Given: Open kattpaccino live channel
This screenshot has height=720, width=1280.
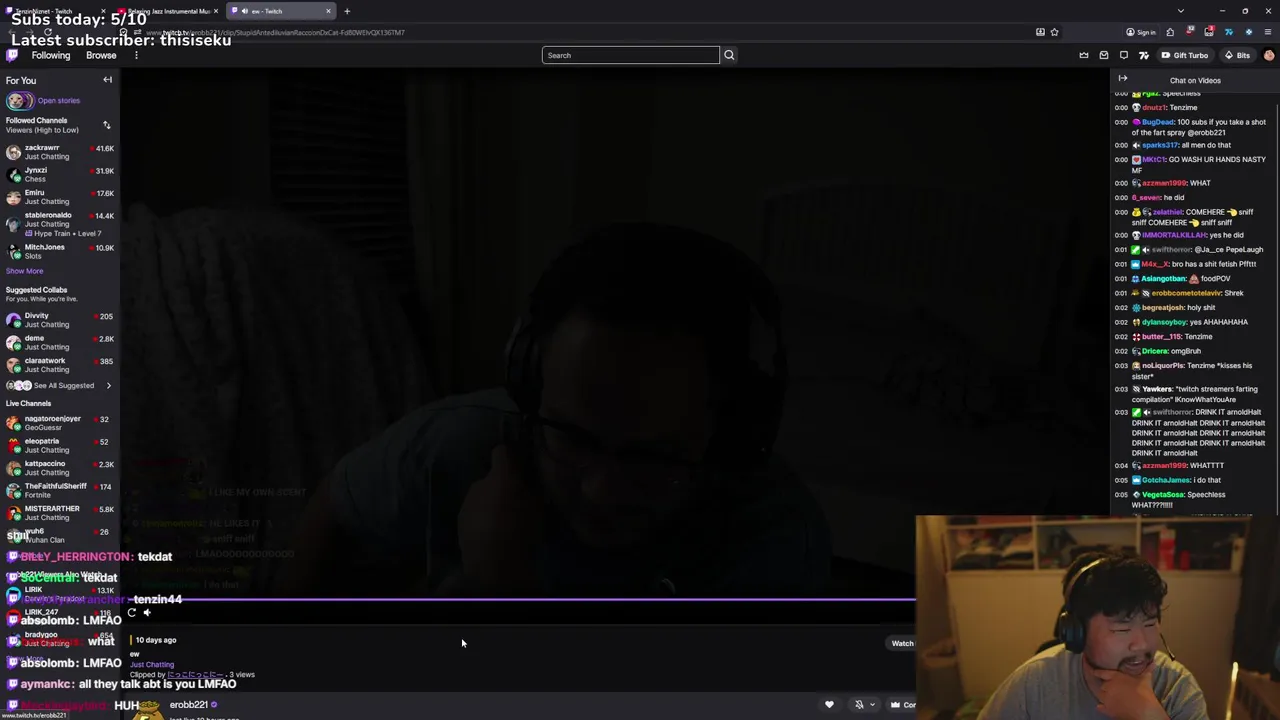Looking at the screenshot, I should (x=60, y=468).
